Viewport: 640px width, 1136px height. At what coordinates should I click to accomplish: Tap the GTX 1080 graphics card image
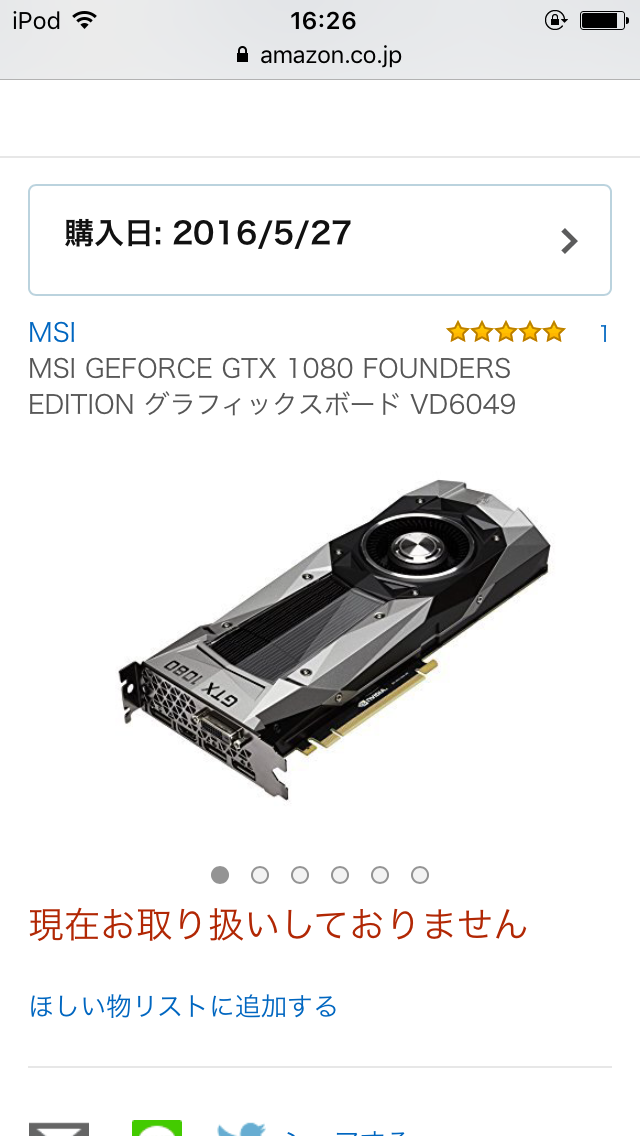334,638
